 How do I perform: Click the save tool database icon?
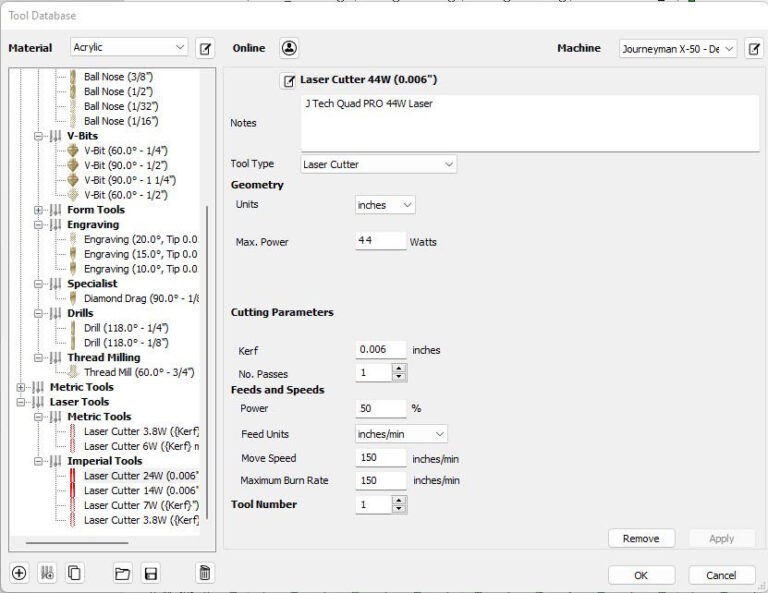151,573
